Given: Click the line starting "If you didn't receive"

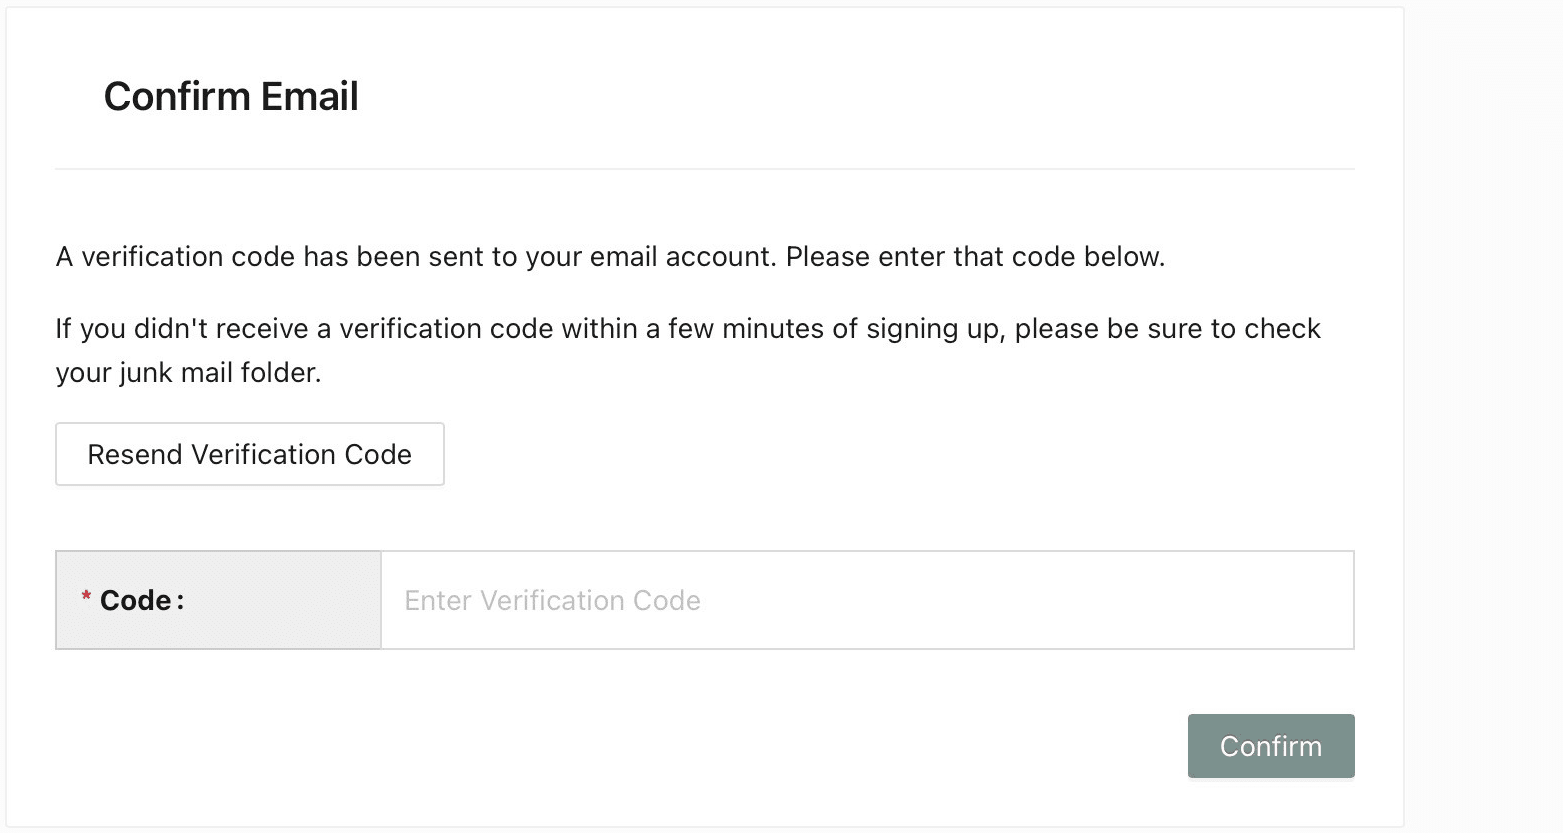Looking at the screenshot, I should (x=687, y=329).
